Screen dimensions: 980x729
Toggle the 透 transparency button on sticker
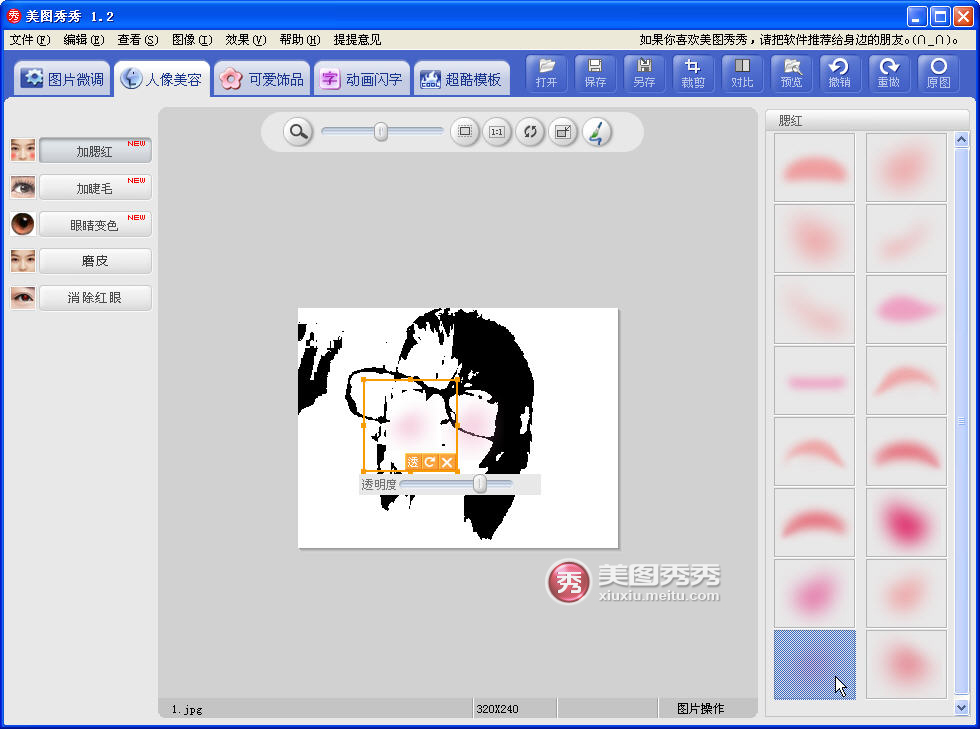point(413,462)
